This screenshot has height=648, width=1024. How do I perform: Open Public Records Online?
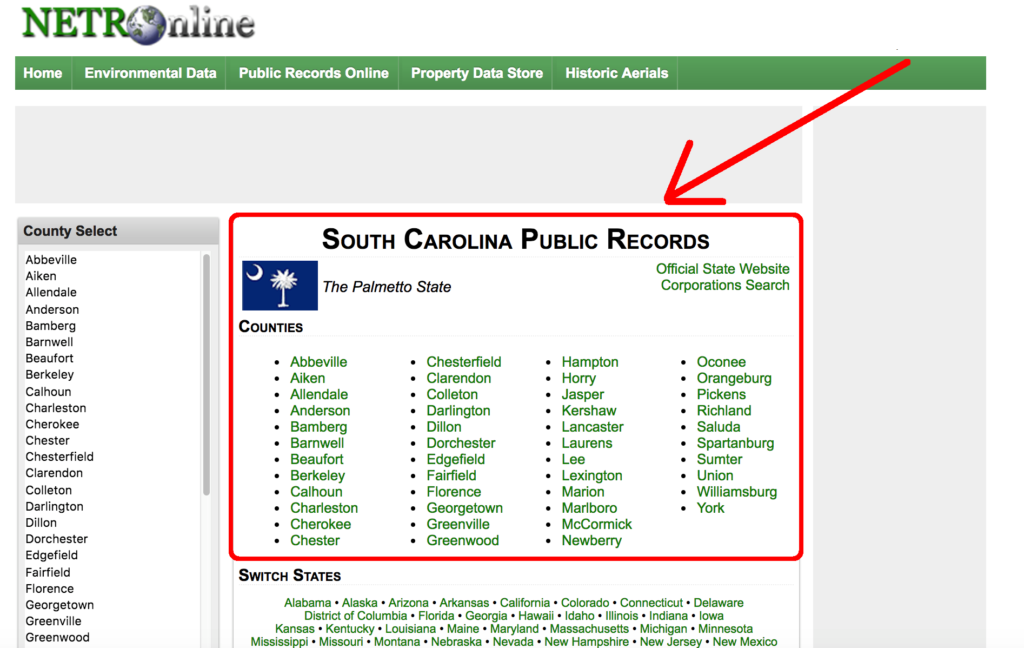(x=312, y=73)
